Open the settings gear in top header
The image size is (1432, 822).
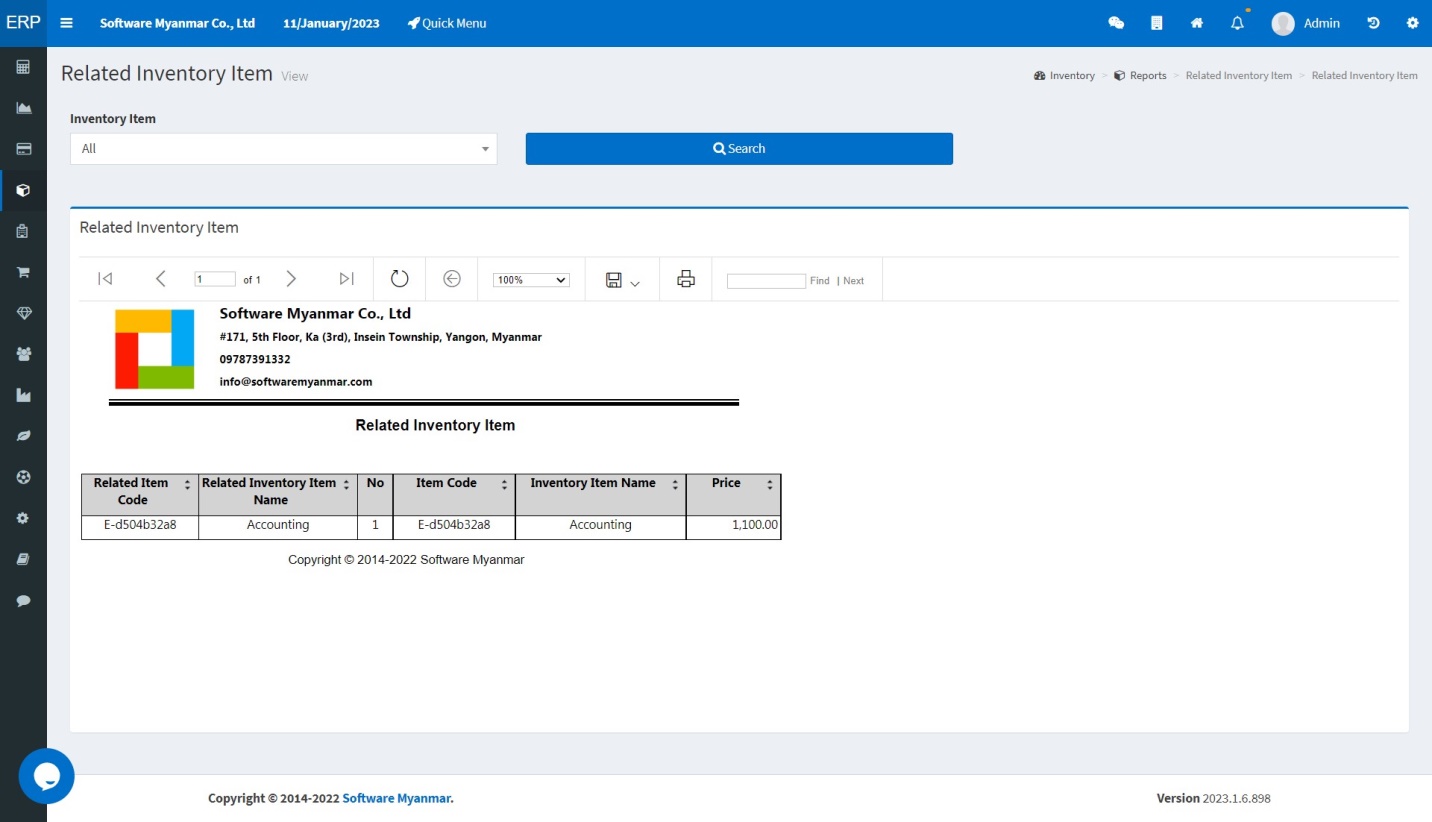point(1413,23)
